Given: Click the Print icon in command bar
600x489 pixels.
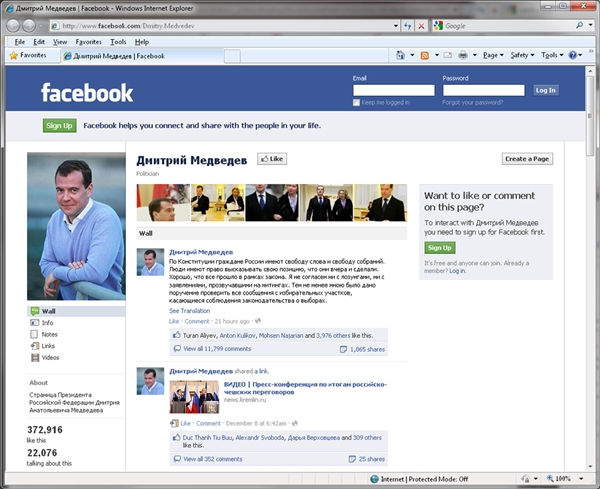Looking at the screenshot, I should click(462, 56).
